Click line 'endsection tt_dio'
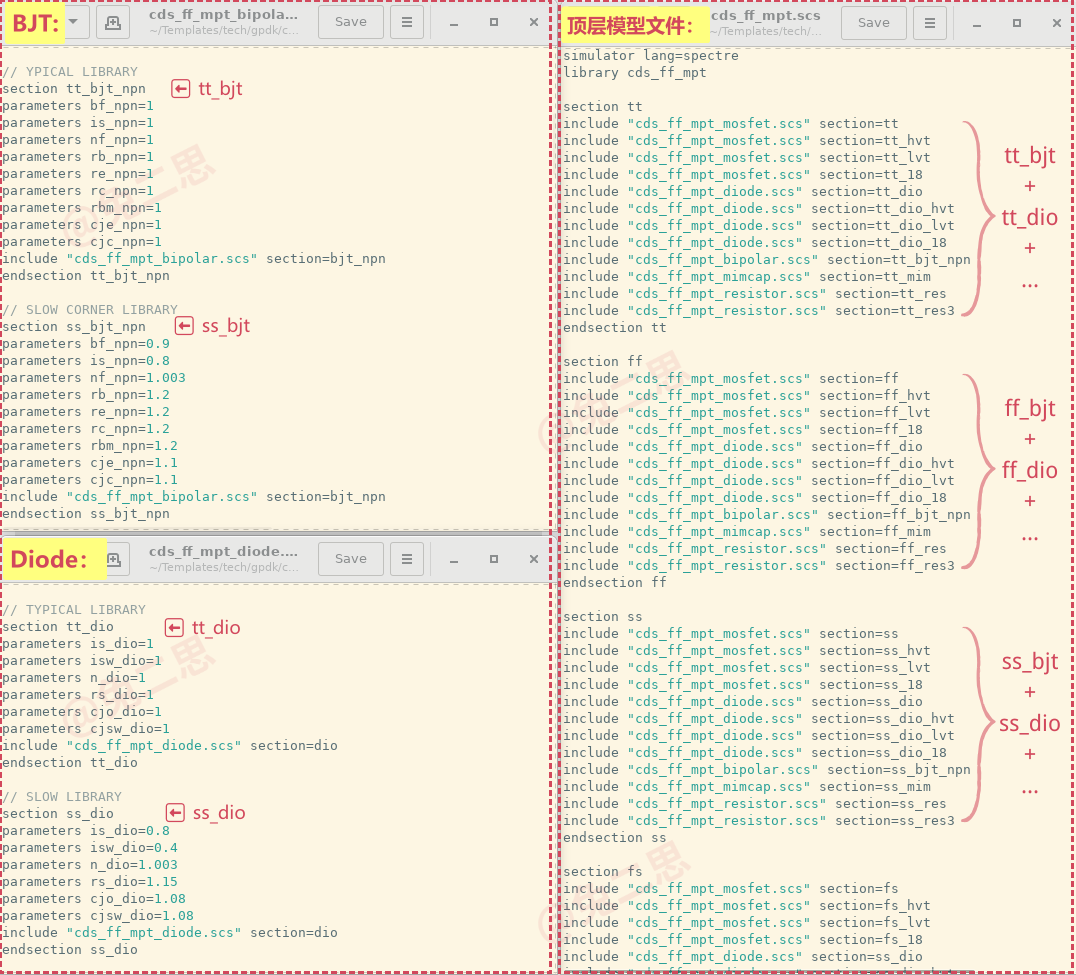The height and width of the screenshot is (975, 1076). pos(69,762)
